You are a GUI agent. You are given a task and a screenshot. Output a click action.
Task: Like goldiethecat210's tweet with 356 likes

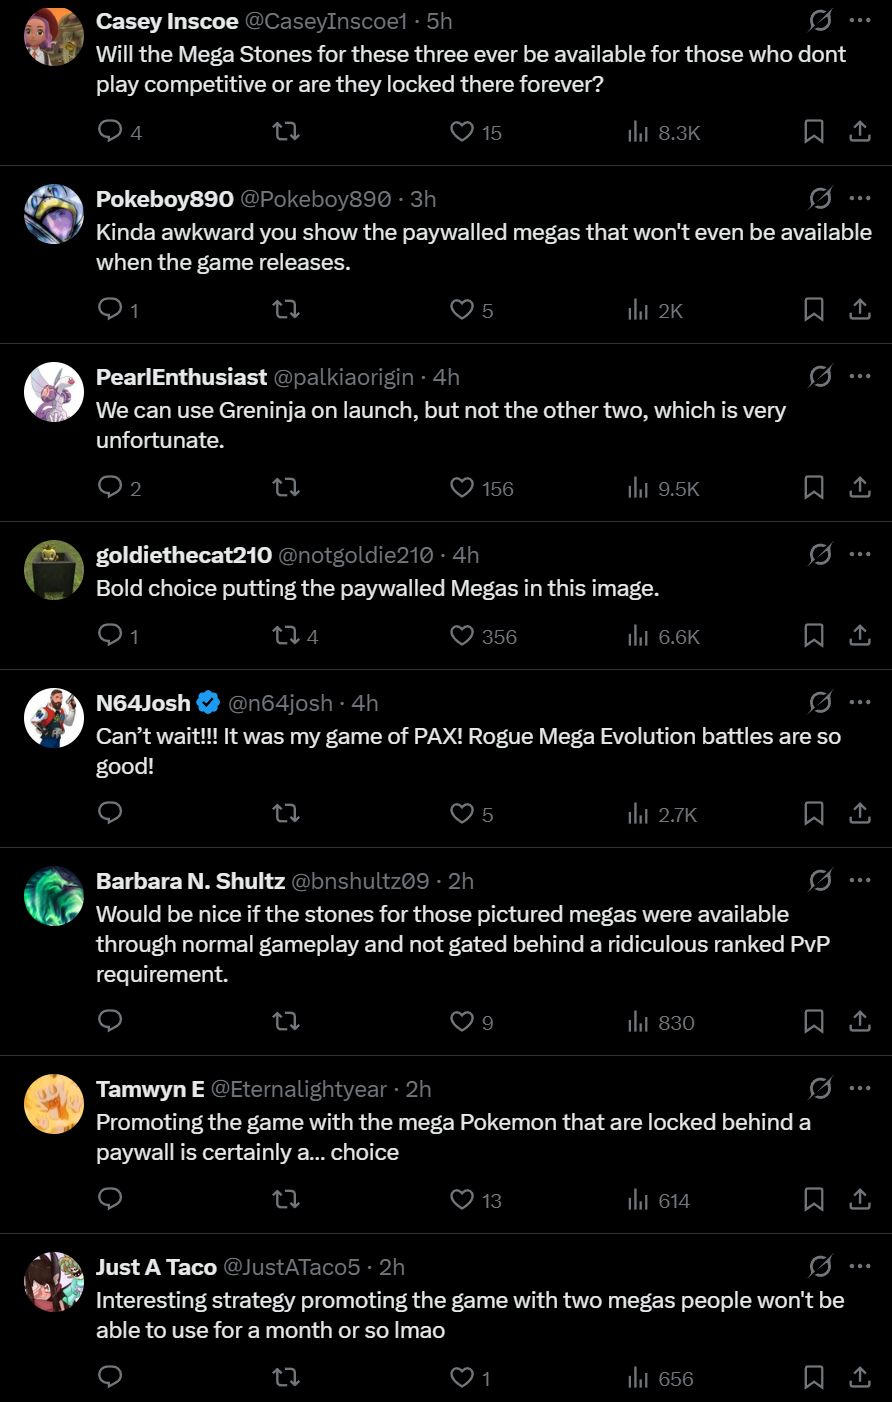[x=462, y=636]
